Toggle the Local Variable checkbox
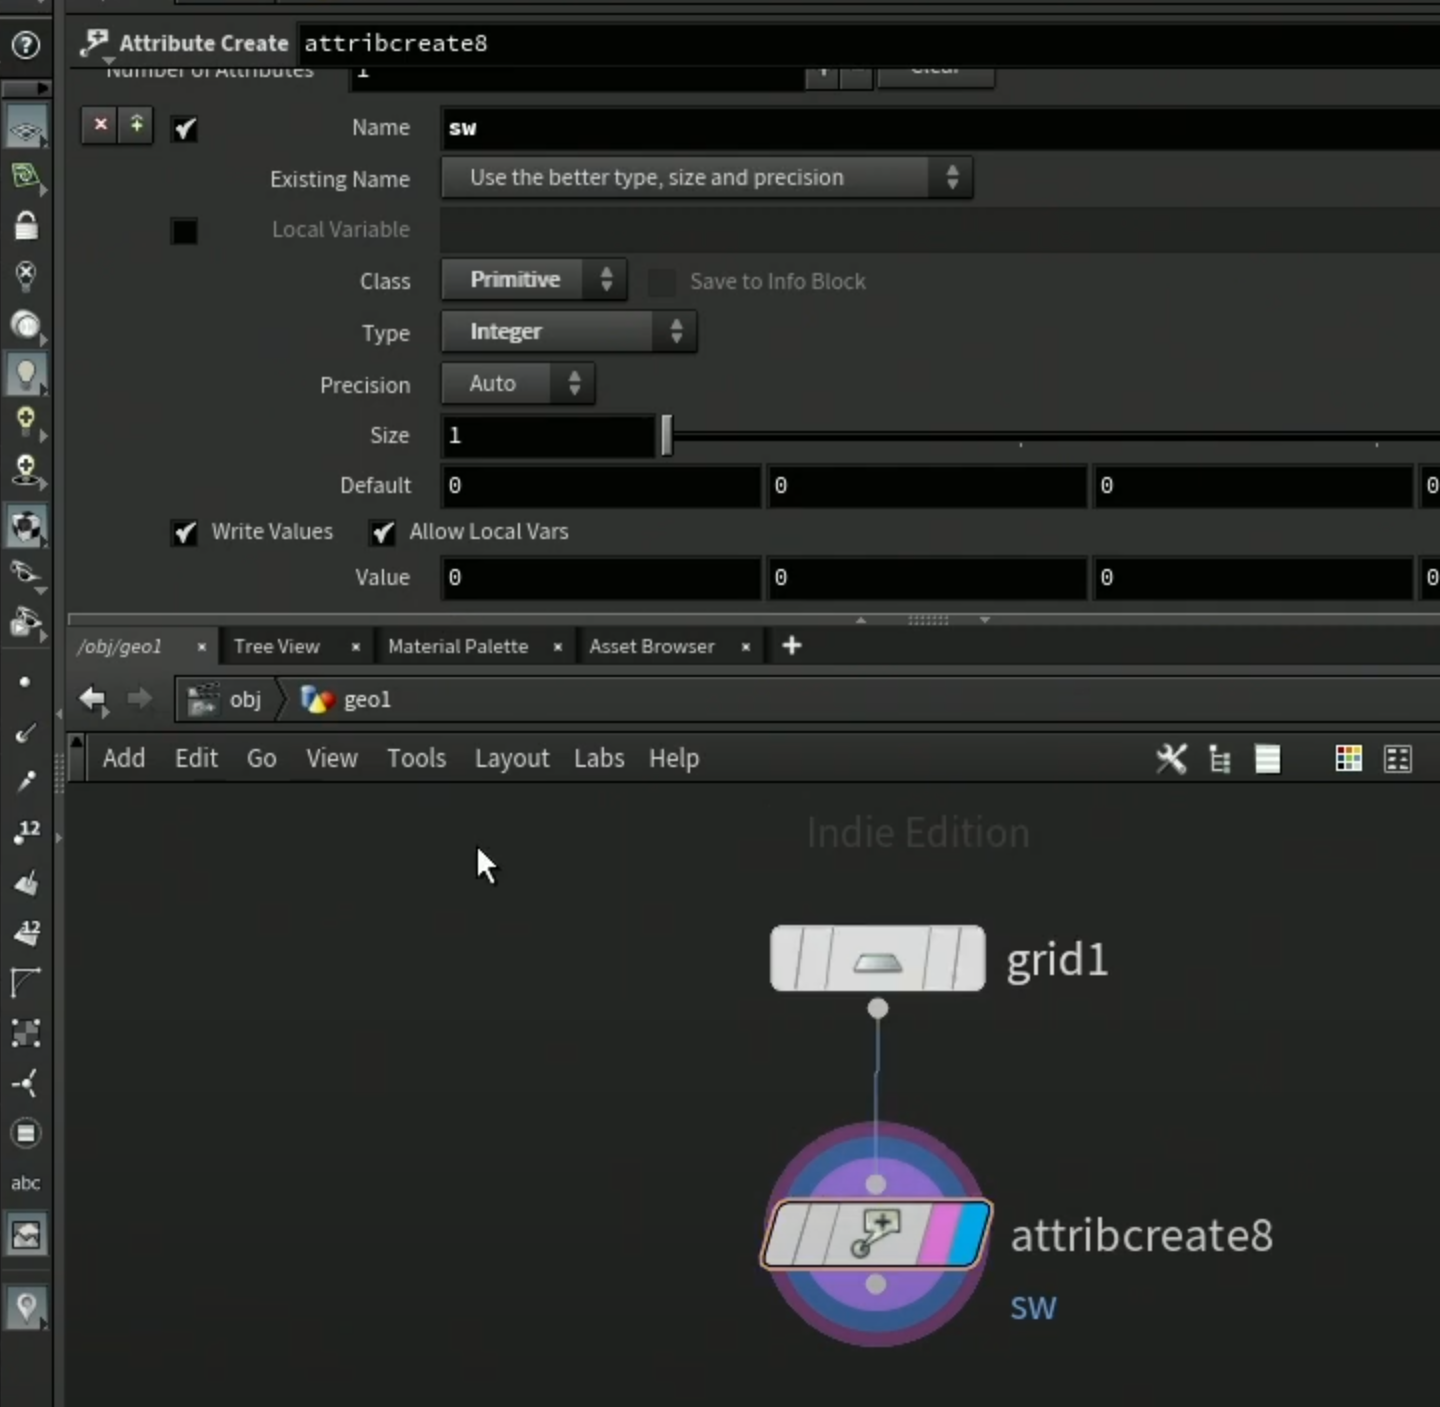 pos(184,231)
